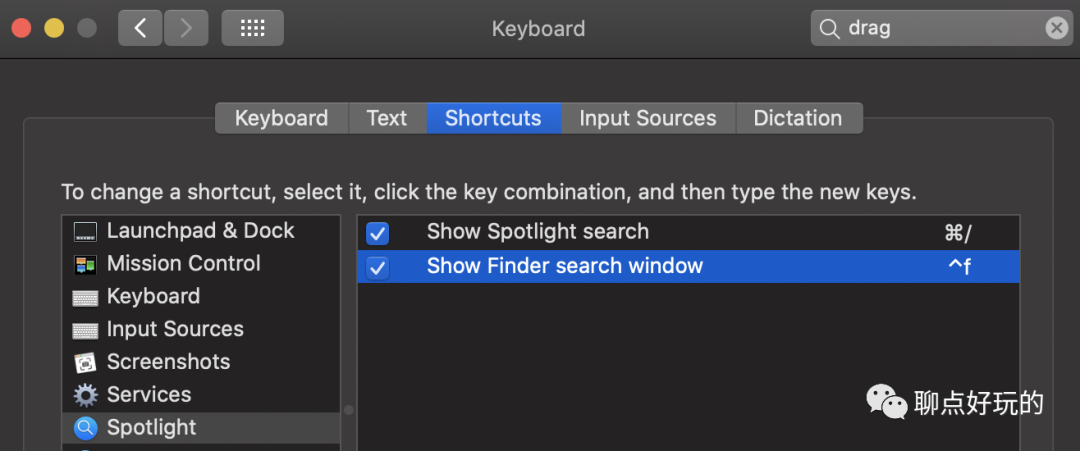Click the ⌘/ shortcut key combination
The height and width of the screenshot is (451, 1080).
(957, 233)
